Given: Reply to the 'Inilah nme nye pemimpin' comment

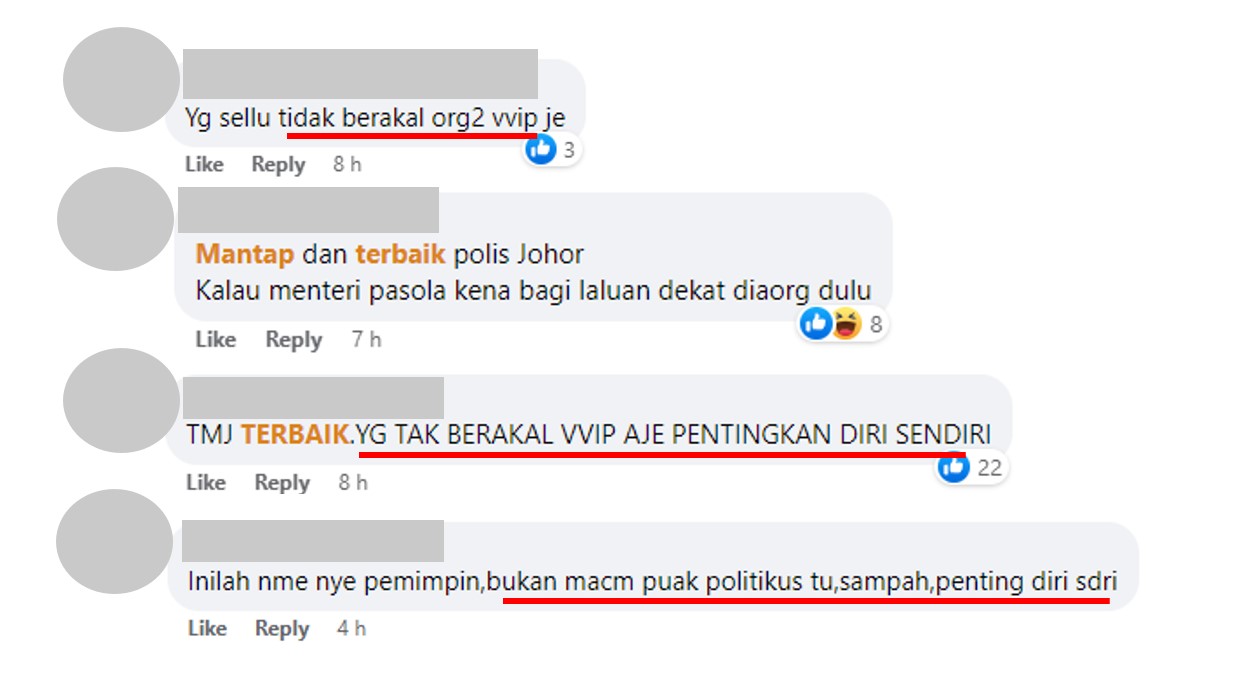Looking at the screenshot, I should pyautogui.click(x=282, y=629).
